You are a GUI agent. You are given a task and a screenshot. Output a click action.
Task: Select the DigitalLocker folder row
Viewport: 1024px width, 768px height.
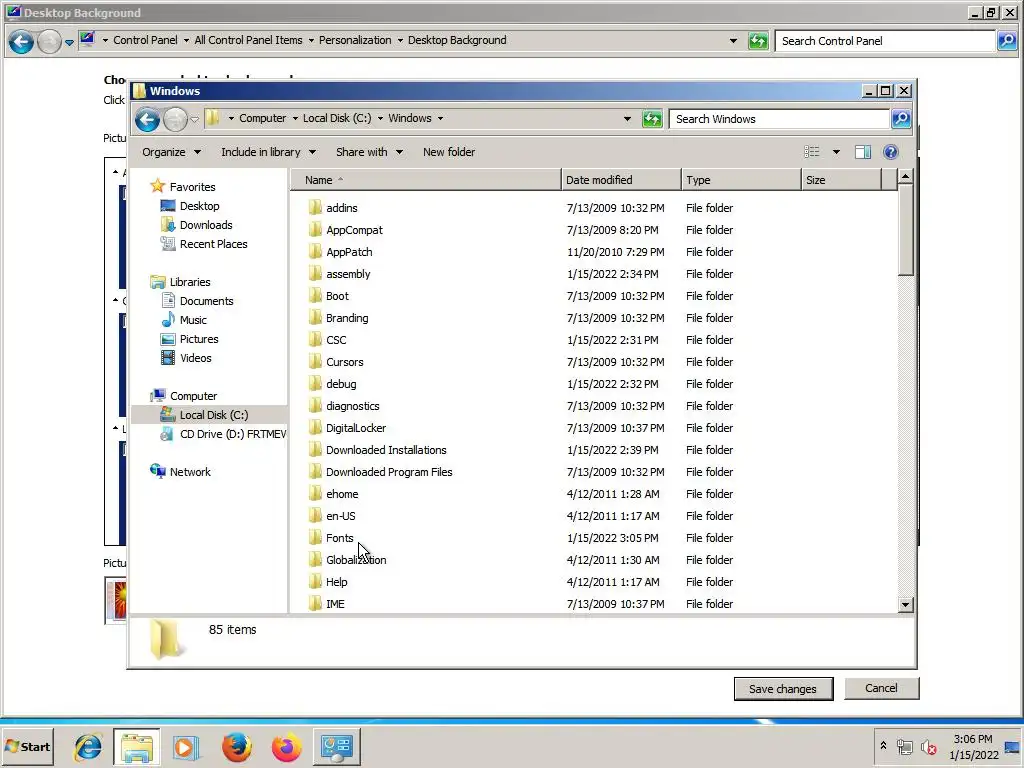594,428
